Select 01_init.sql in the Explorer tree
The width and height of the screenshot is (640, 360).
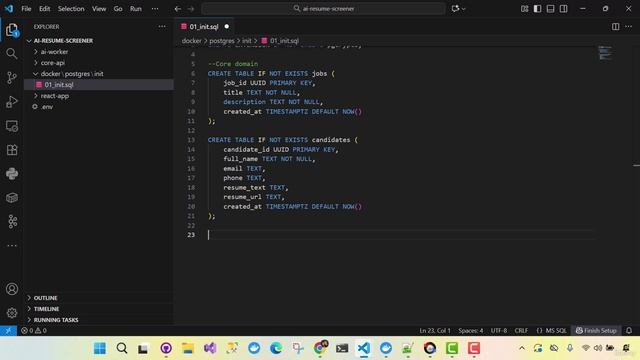pos(59,85)
